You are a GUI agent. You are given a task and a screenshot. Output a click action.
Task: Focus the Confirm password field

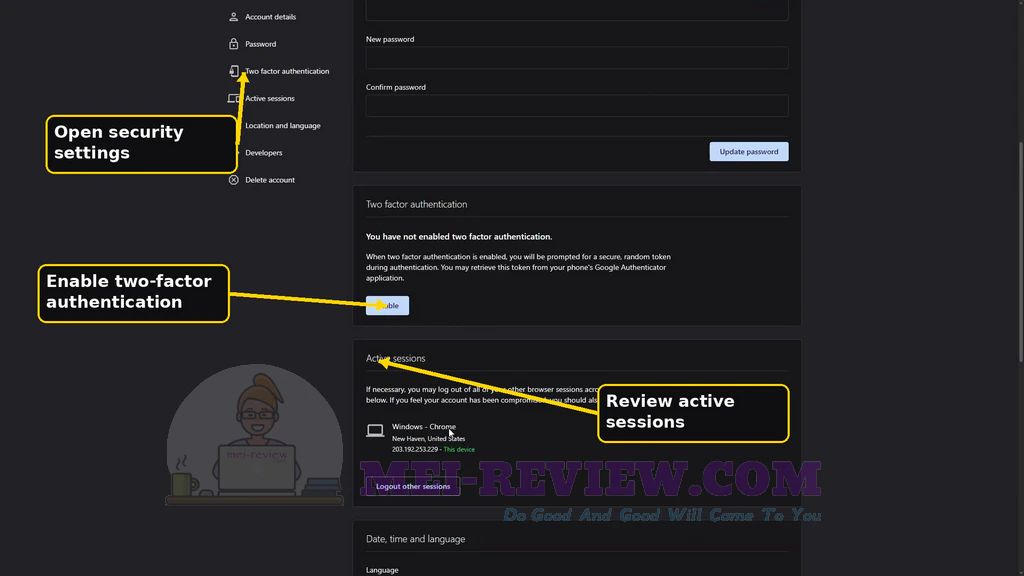(577, 106)
